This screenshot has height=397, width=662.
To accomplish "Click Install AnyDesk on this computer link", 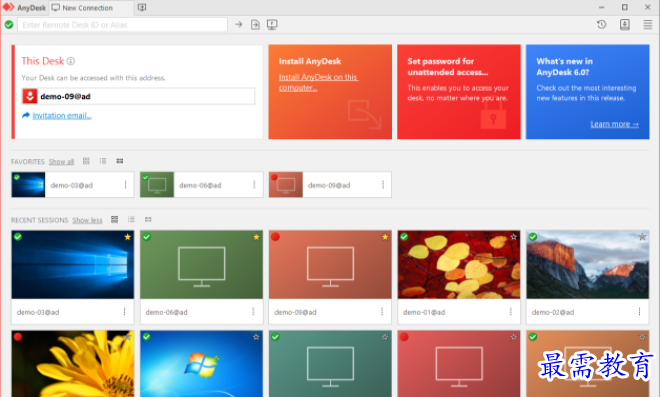I will (x=318, y=82).
